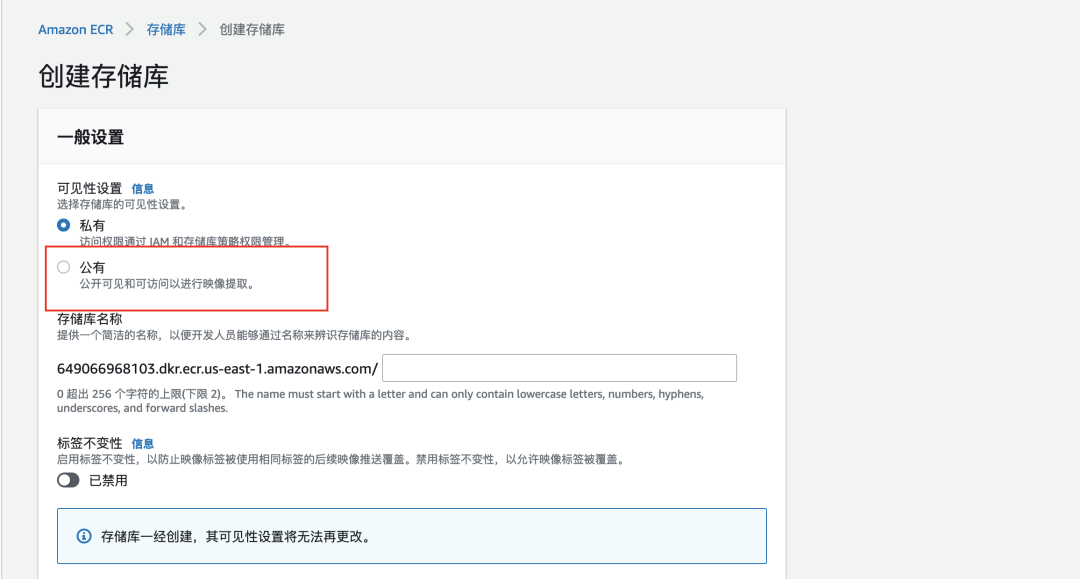Click the 公有 label to select public visibility

coord(92,266)
